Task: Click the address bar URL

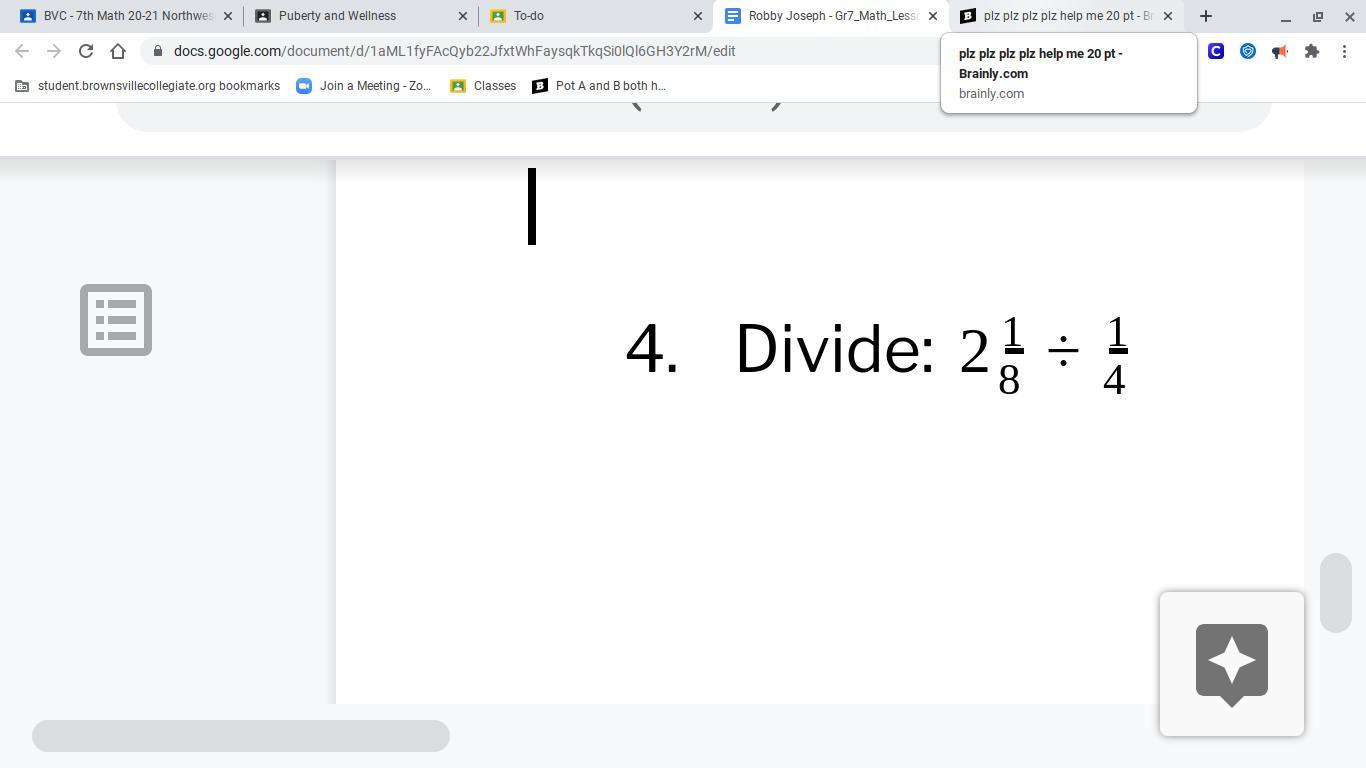Action: pyautogui.click(x=454, y=51)
